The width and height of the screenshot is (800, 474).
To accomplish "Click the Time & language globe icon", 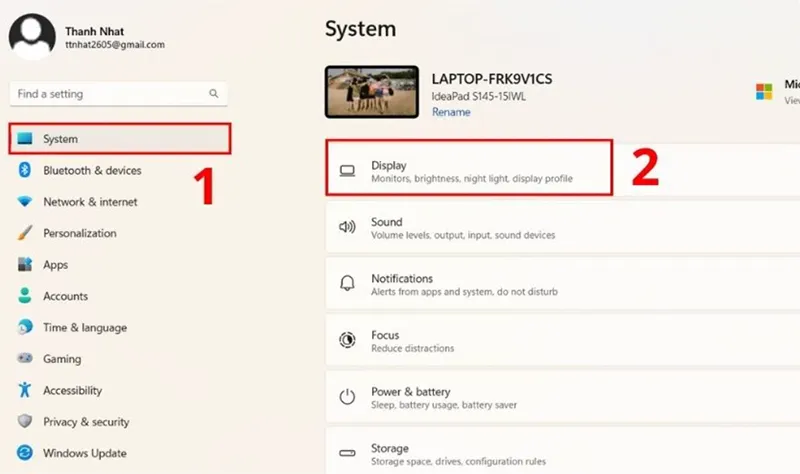I will pyautogui.click(x=24, y=327).
